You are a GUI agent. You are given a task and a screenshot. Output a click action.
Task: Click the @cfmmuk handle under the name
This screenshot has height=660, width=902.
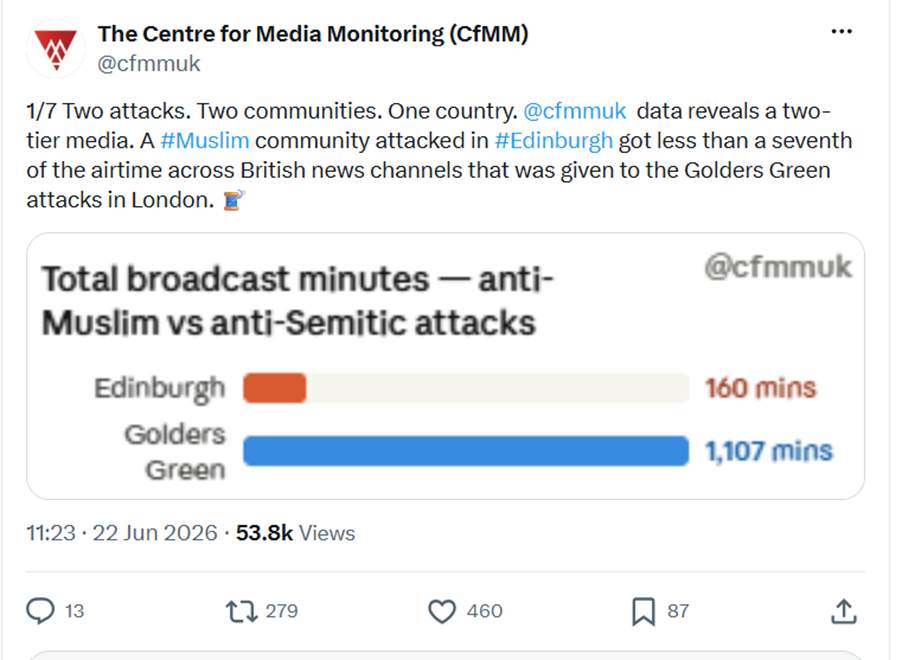pyautogui.click(x=149, y=63)
